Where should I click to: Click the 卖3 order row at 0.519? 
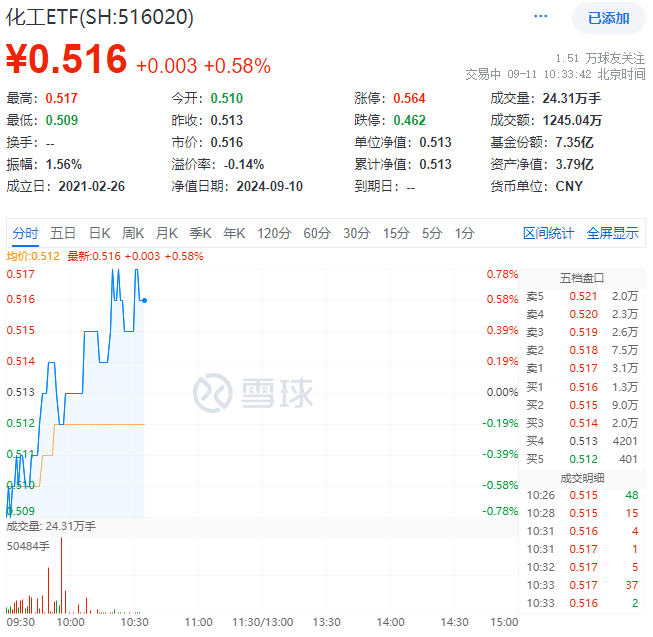point(582,332)
